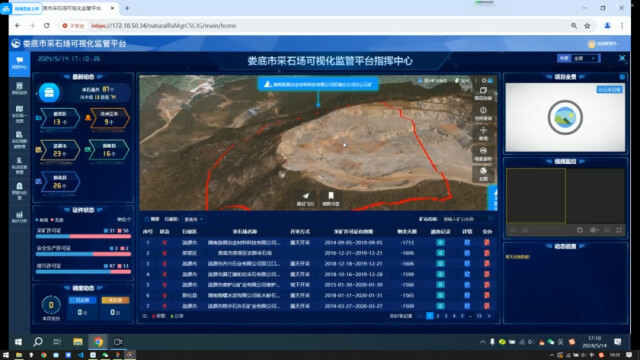Open the video layout dropdown in 视频监控
Image resolution: width=640 pixels, height=360 pixels.
click(x=595, y=230)
